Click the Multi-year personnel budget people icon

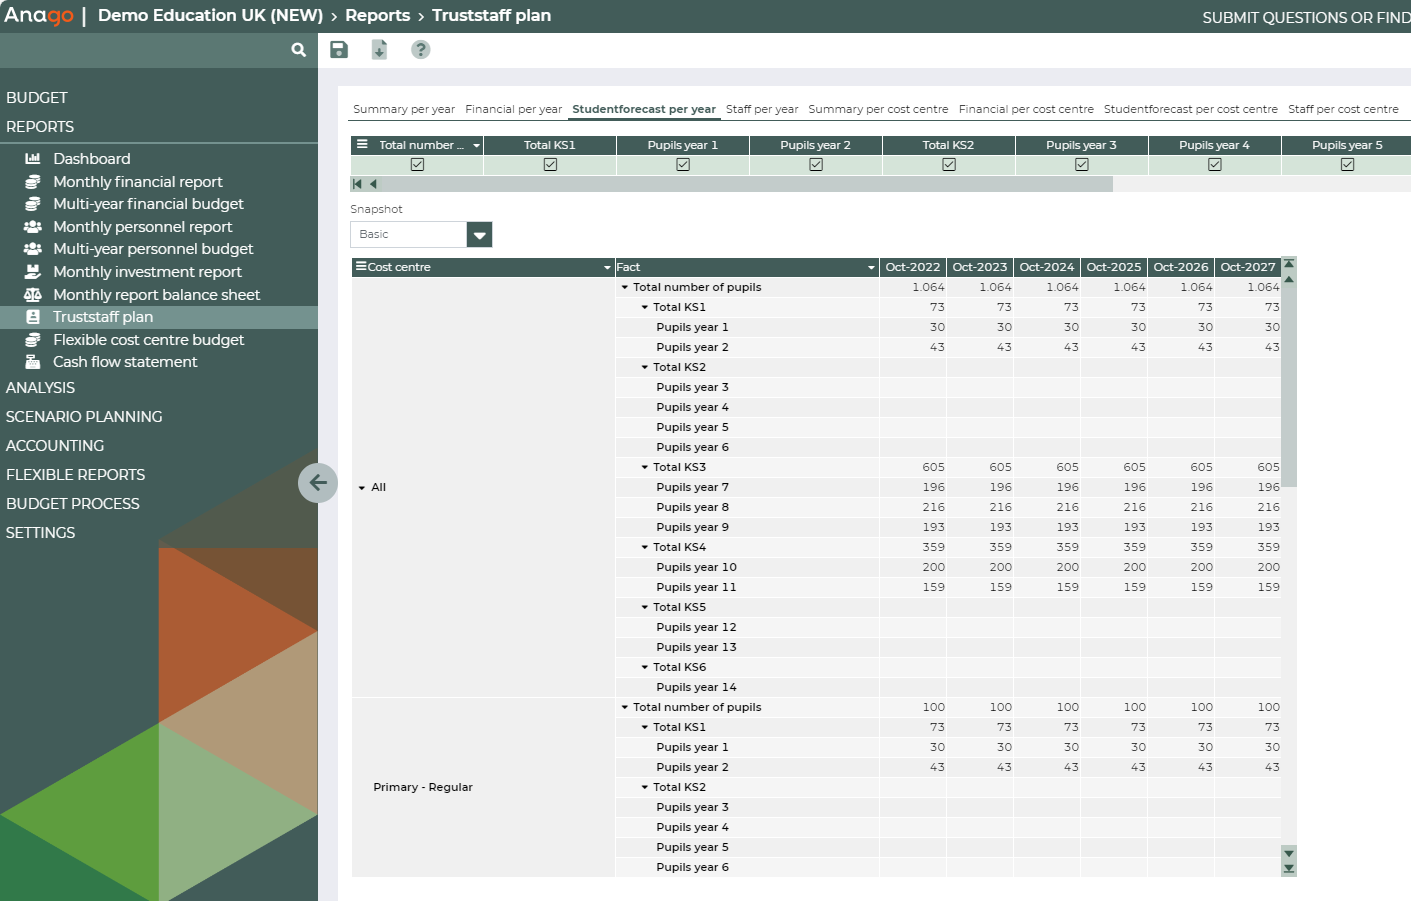[x=33, y=249]
